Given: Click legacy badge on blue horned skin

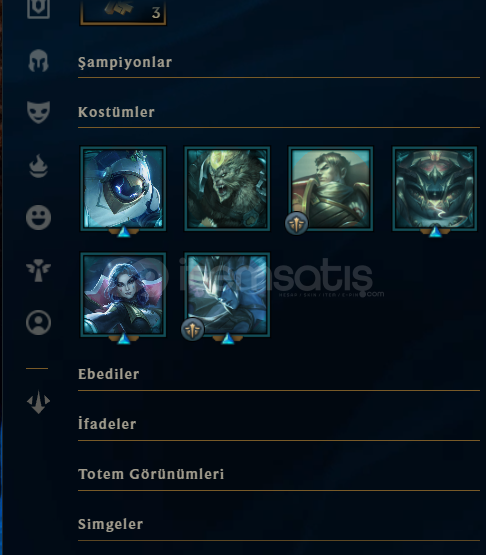Looking at the screenshot, I should (192, 330).
